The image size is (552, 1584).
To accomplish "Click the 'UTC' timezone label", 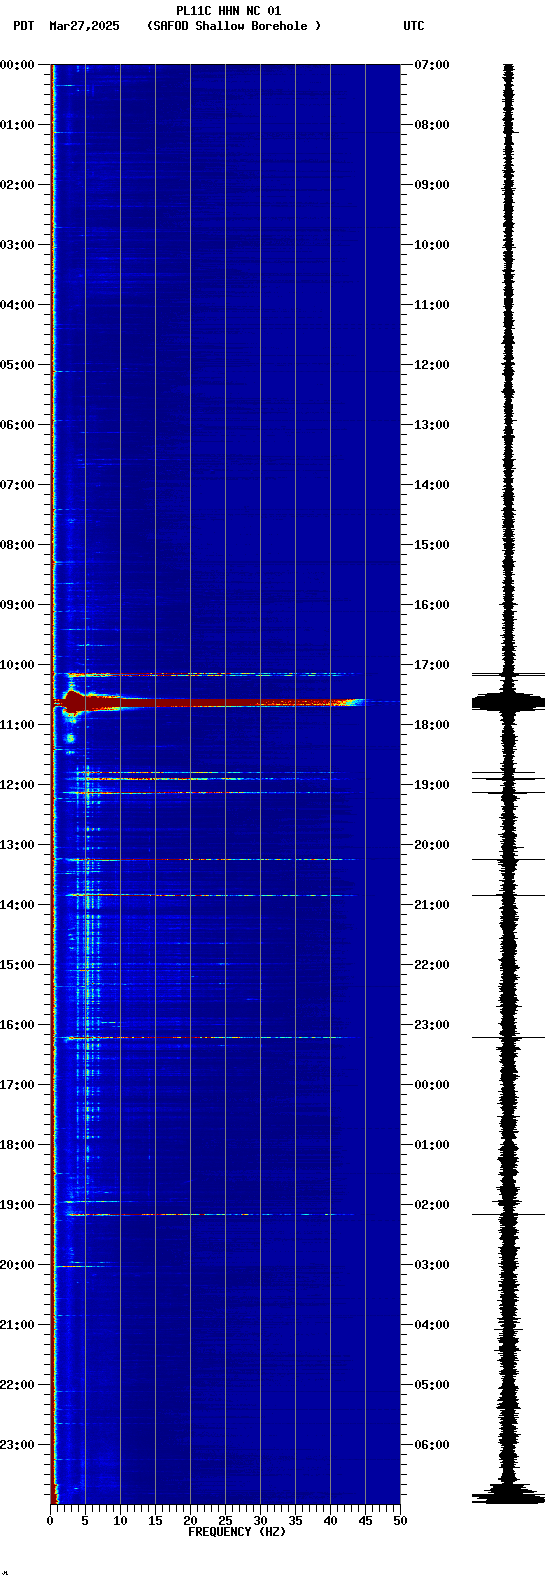I will point(414,26).
